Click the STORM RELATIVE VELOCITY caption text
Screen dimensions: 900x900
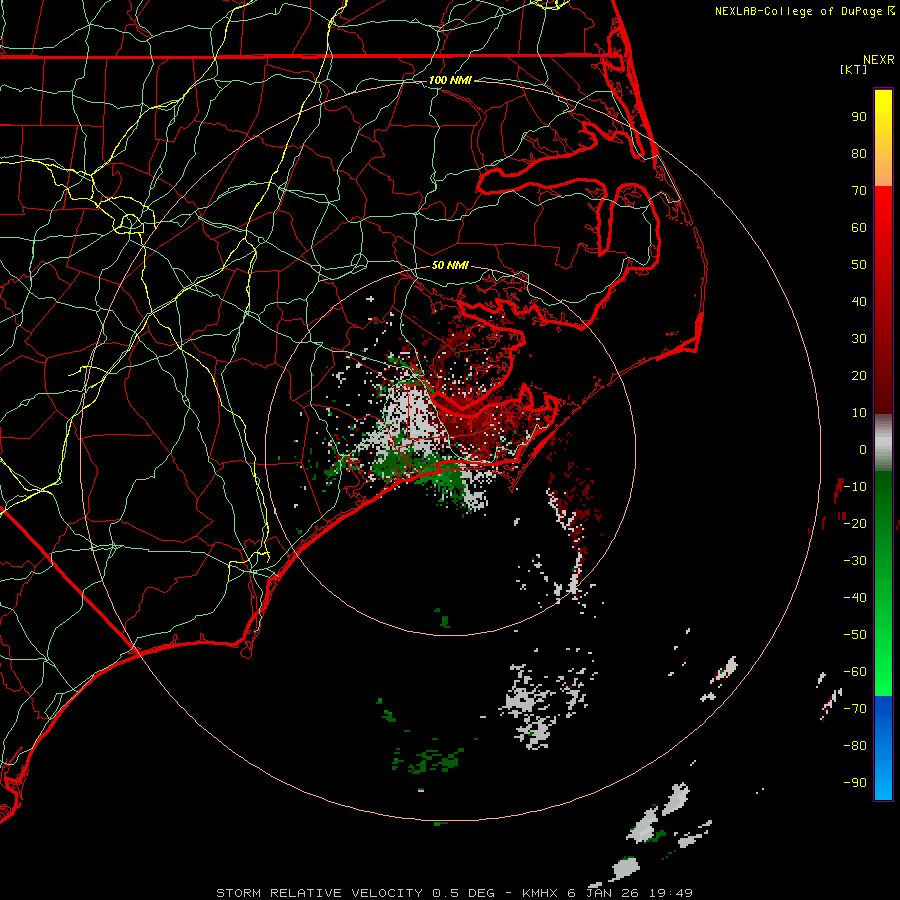pyautogui.click(x=319, y=893)
